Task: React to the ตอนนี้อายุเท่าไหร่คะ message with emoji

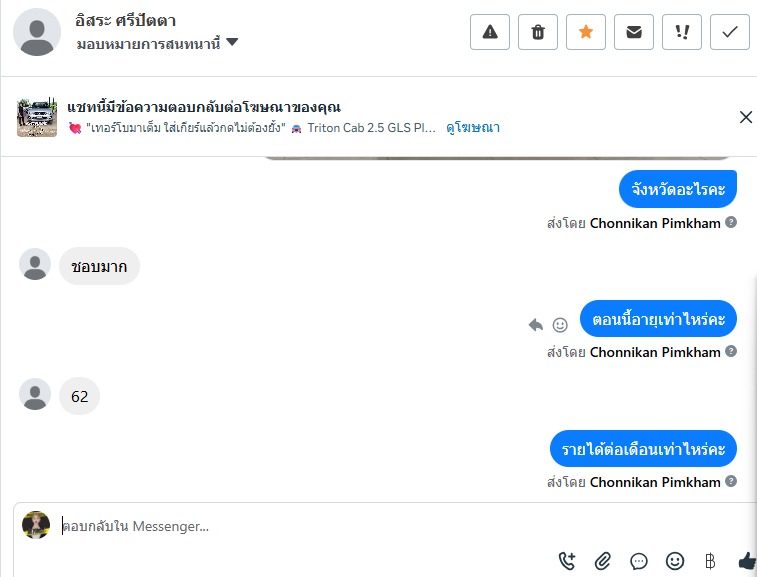Action: [560, 325]
